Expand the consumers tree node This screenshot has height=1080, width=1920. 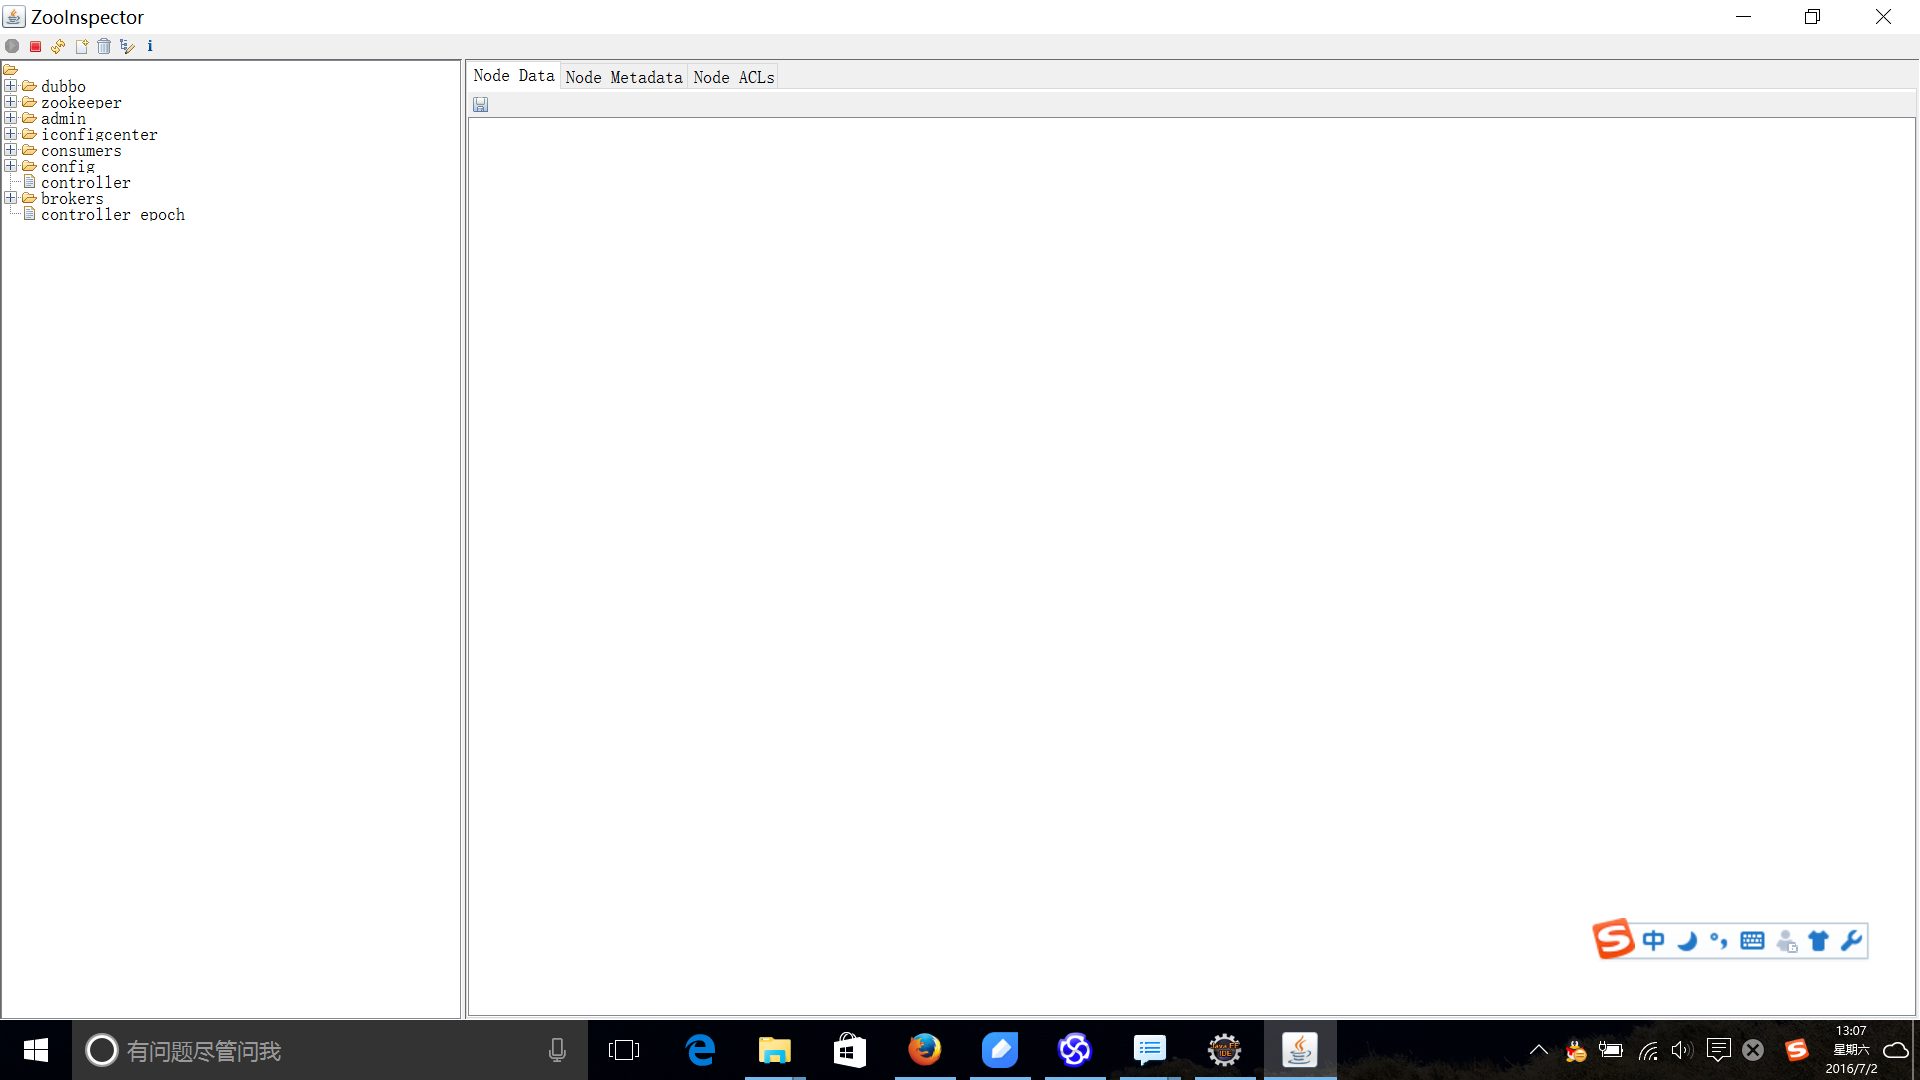coord(10,150)
